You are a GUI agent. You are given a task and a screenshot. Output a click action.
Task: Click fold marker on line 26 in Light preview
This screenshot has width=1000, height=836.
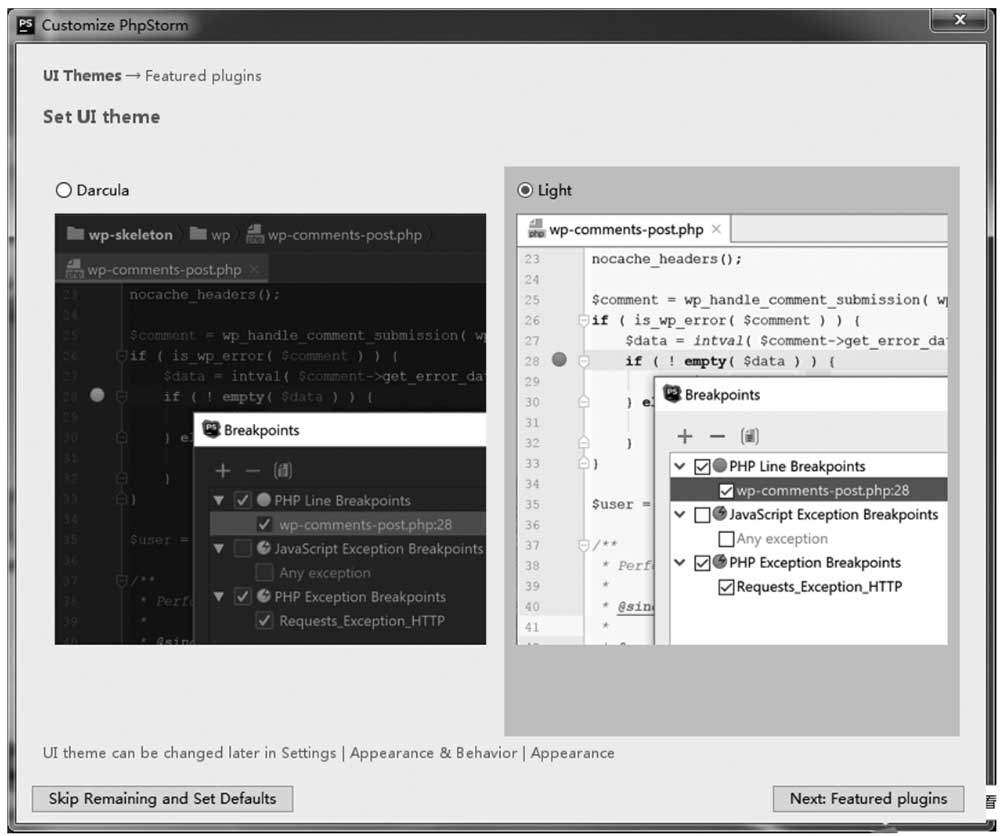click(583, 320)
